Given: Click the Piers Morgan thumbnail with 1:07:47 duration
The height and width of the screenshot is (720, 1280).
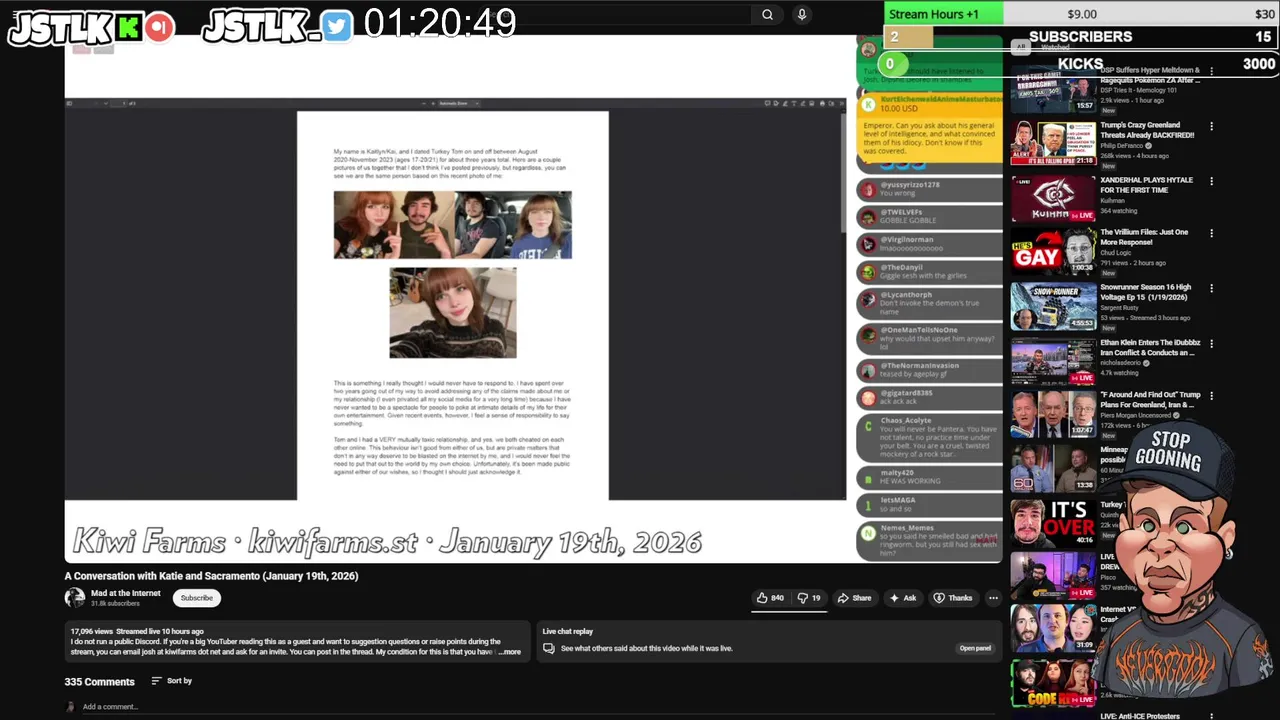Looking at the screenshot, I should [1053, 414].
